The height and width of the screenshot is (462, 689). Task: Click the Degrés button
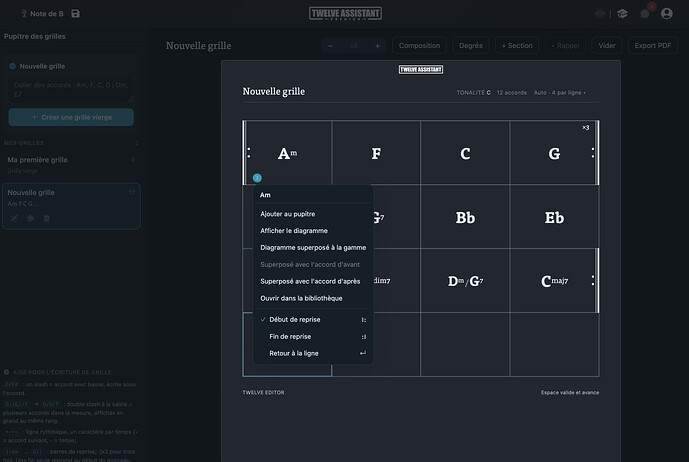tap(471, 46)
